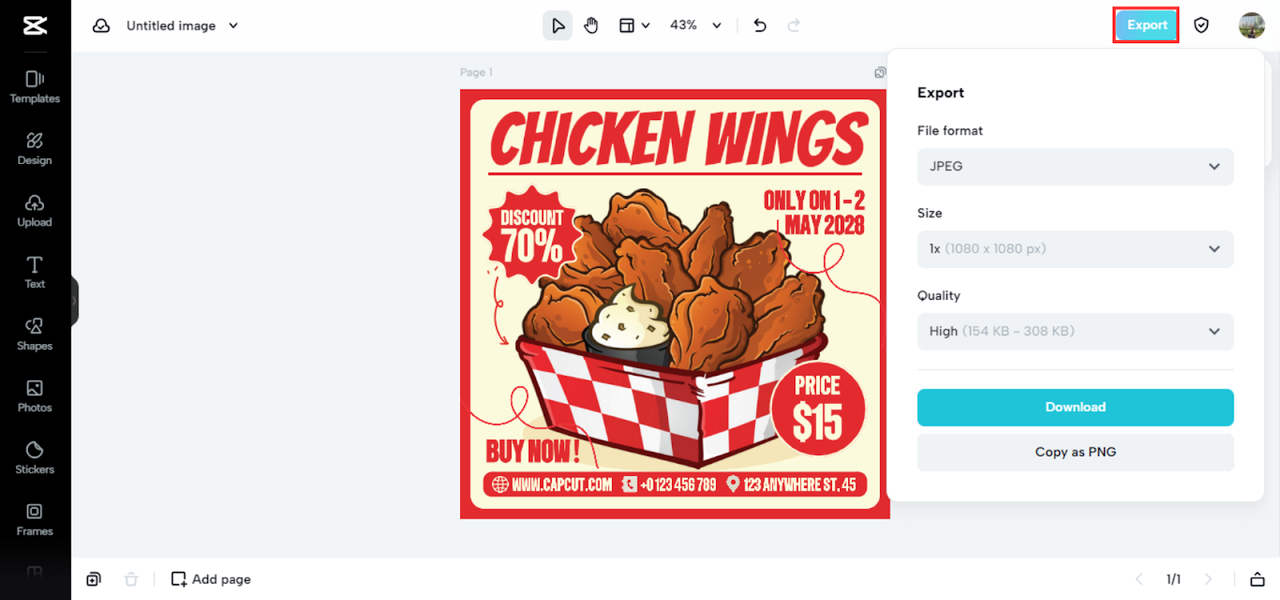Expand the collapsed side panel handle
The width and height of the screenshot is (1280, 600).
coord(74,300)
